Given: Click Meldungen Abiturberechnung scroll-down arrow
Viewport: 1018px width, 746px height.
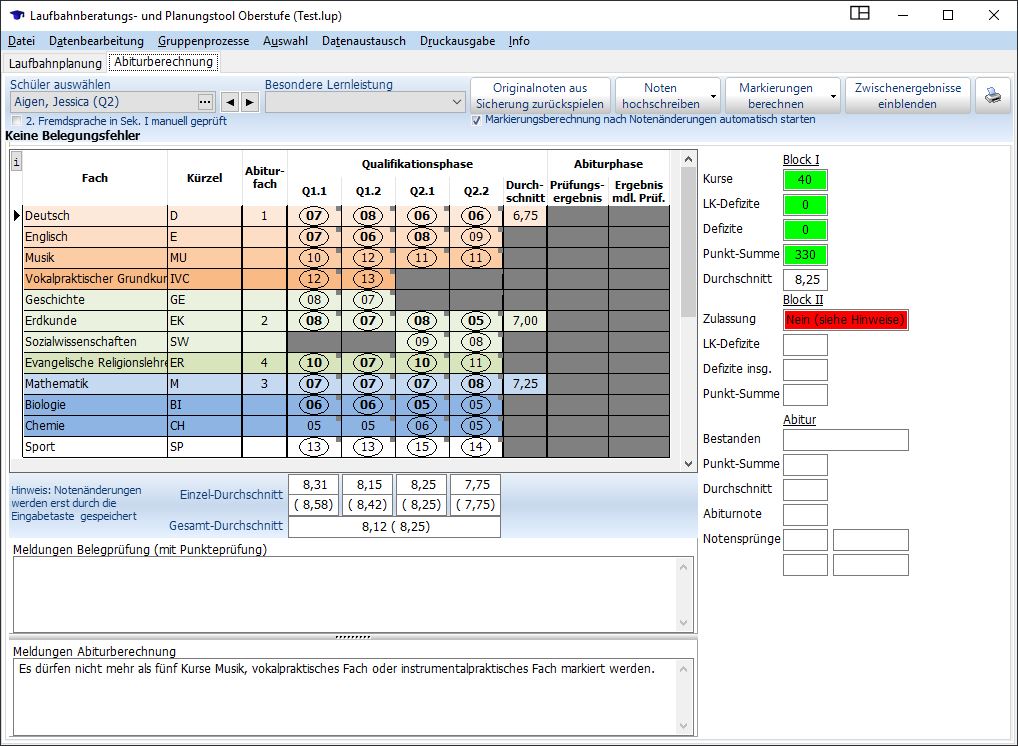Looking at the screenshot, I should point(683,726).
